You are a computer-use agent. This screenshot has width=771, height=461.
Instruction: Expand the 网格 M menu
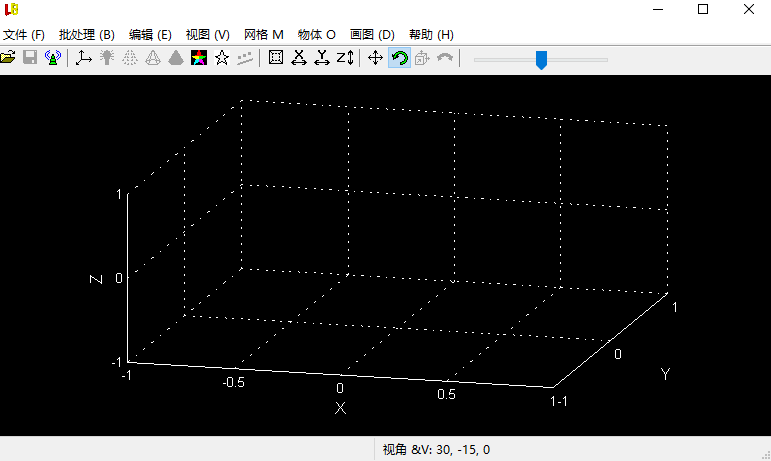pos(264,34)
